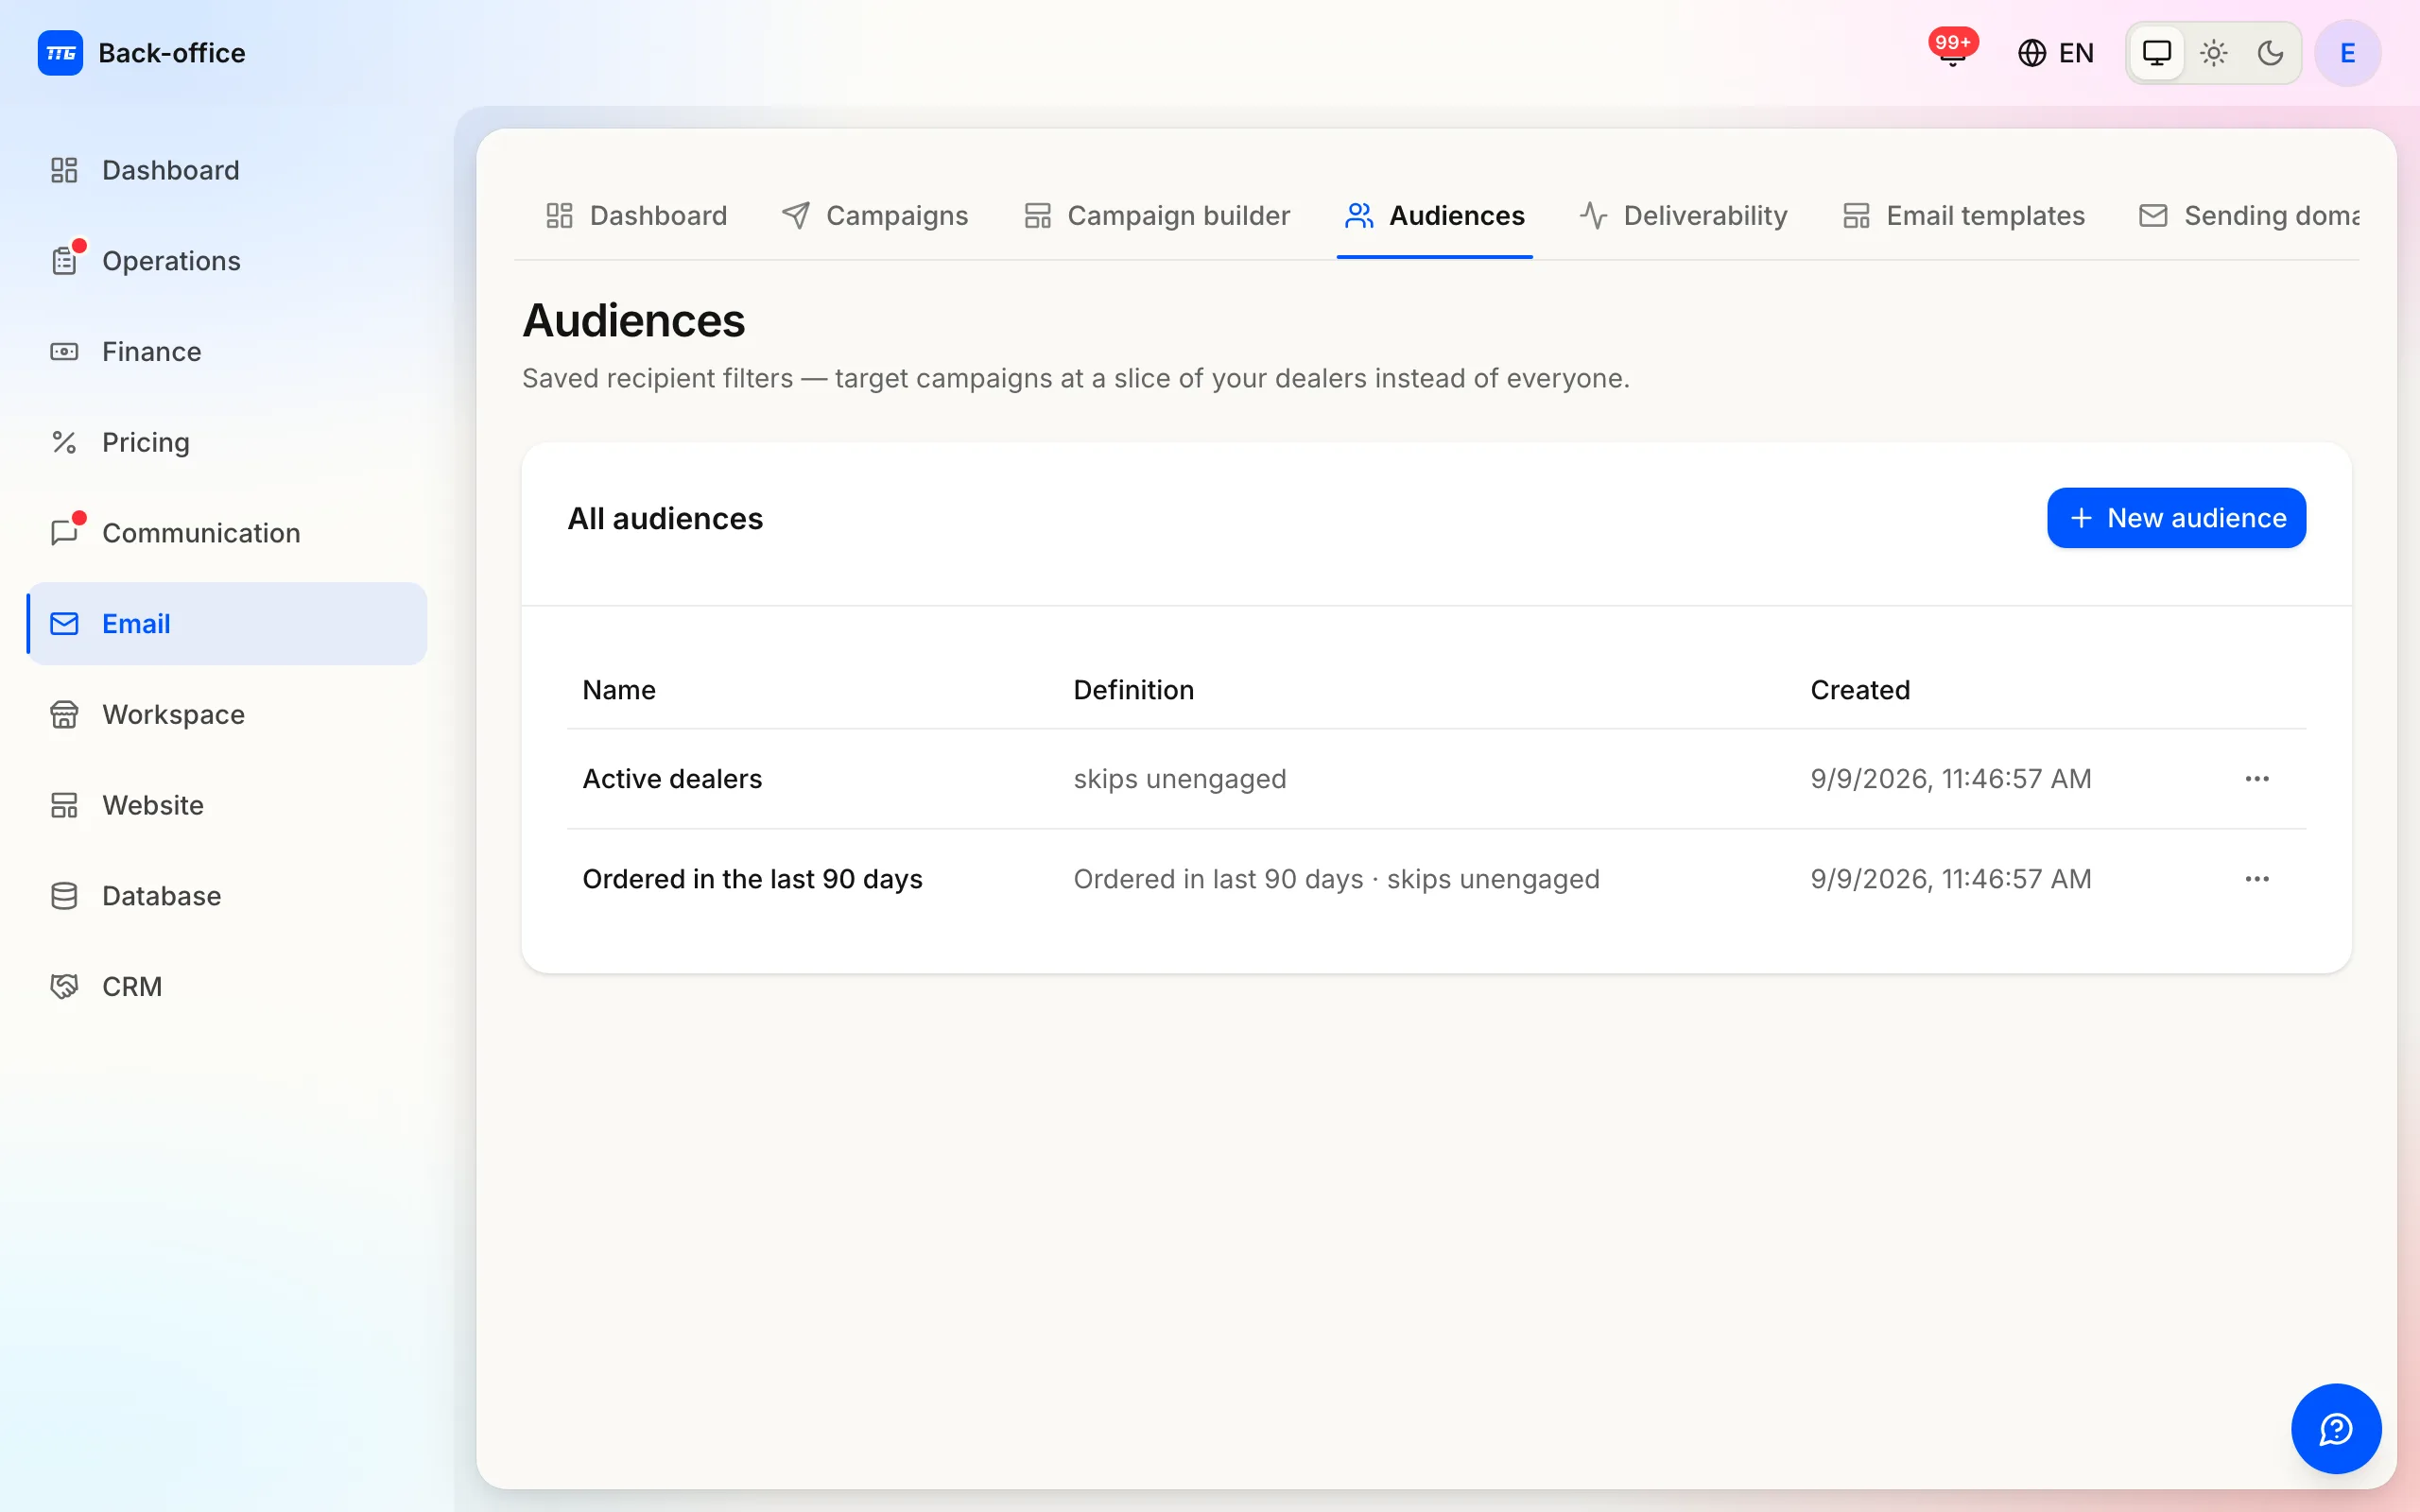2420x1512 pixels.
Task: Open CRM in the sidebar
Action: [227, 986]
